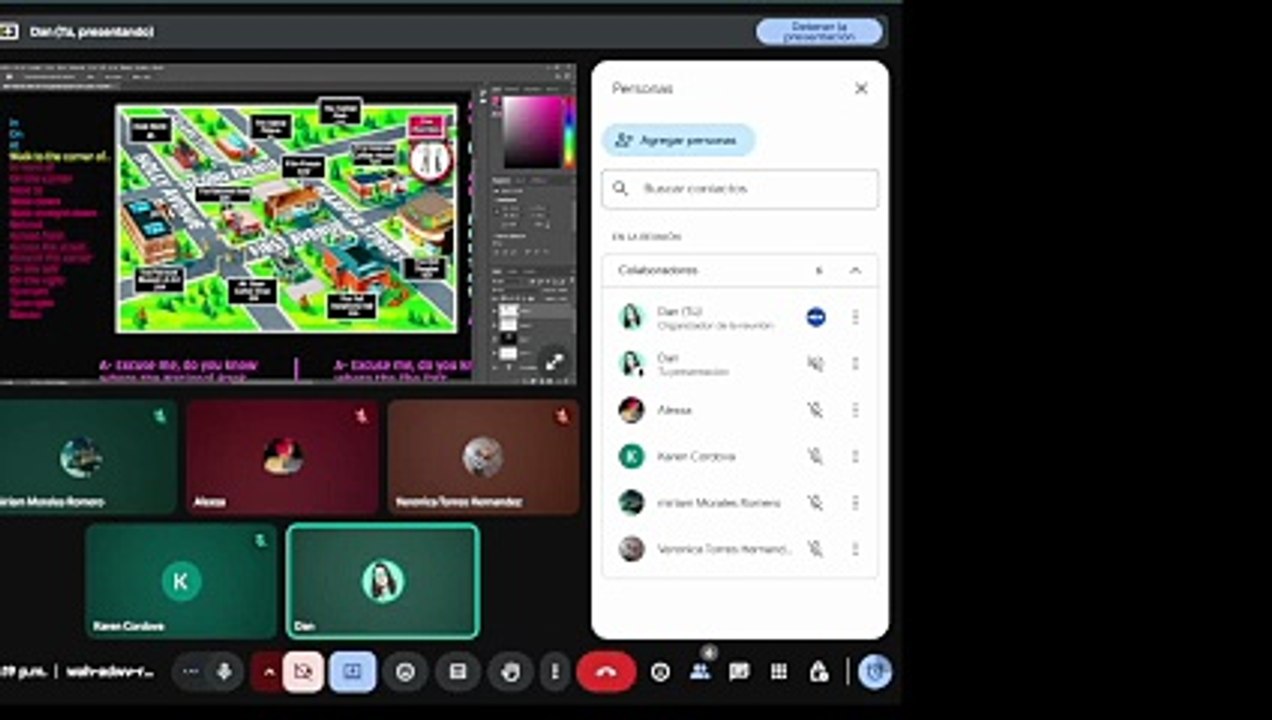
Task: Click Detener la presentación button
Action: (819, 31)
